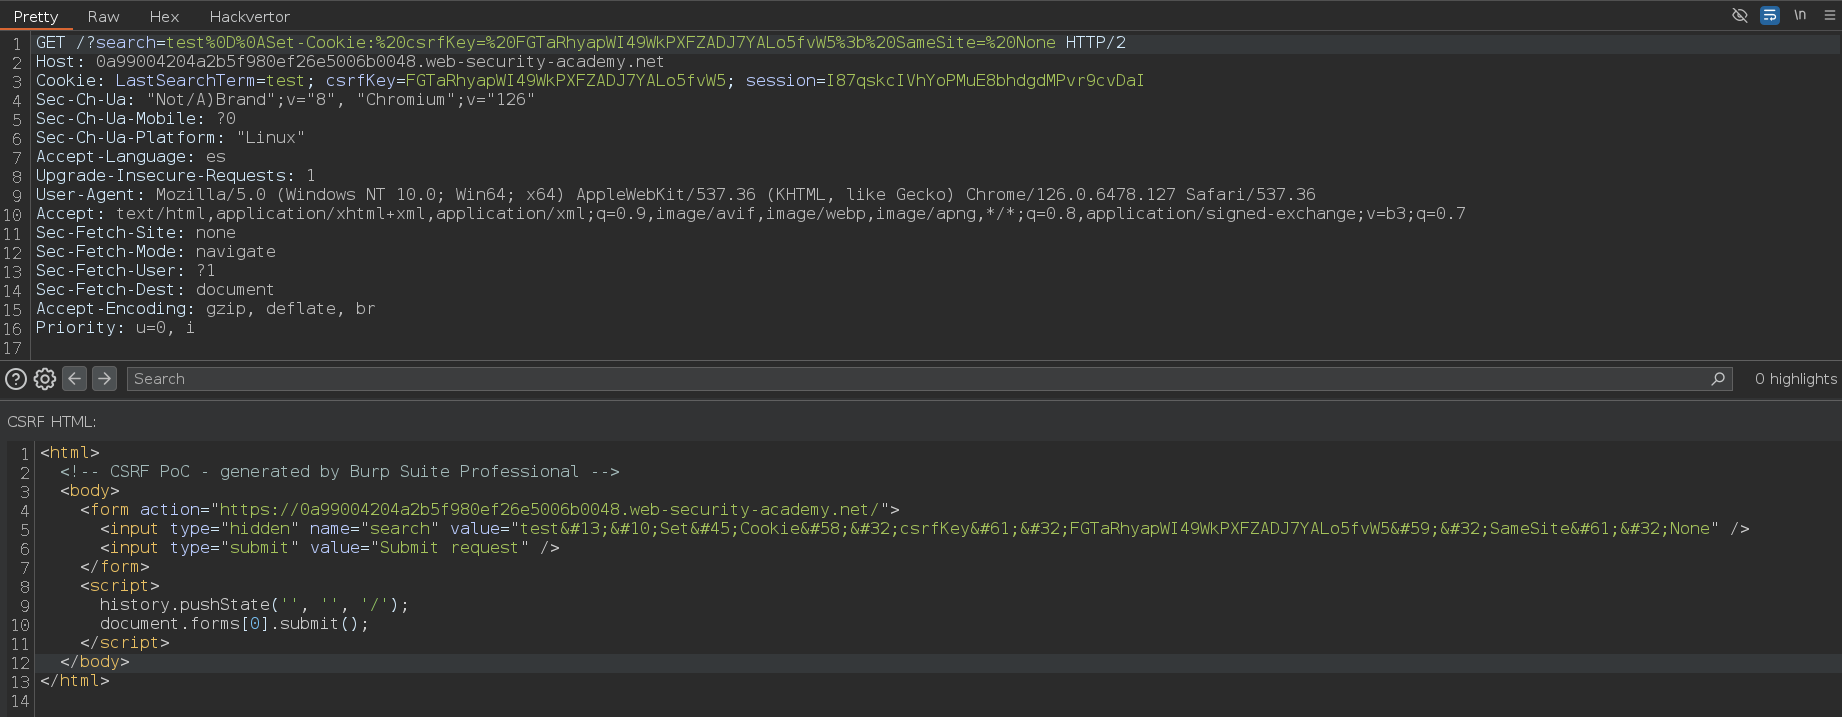Toggle hidden non-printable characters eye icon
The width and height of the screenshot is (1842, 717).
(x=1740, y=15)
